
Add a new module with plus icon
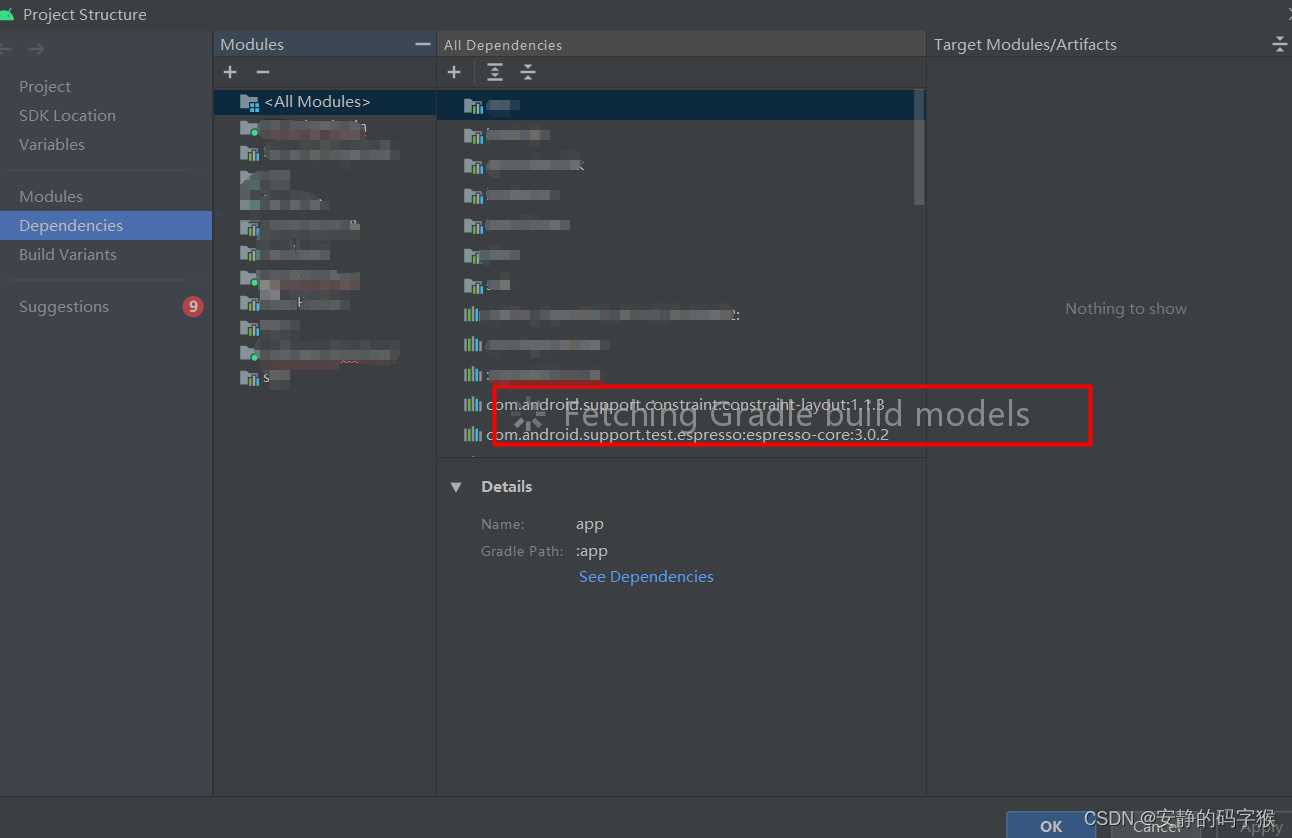(x=230, y=72)
